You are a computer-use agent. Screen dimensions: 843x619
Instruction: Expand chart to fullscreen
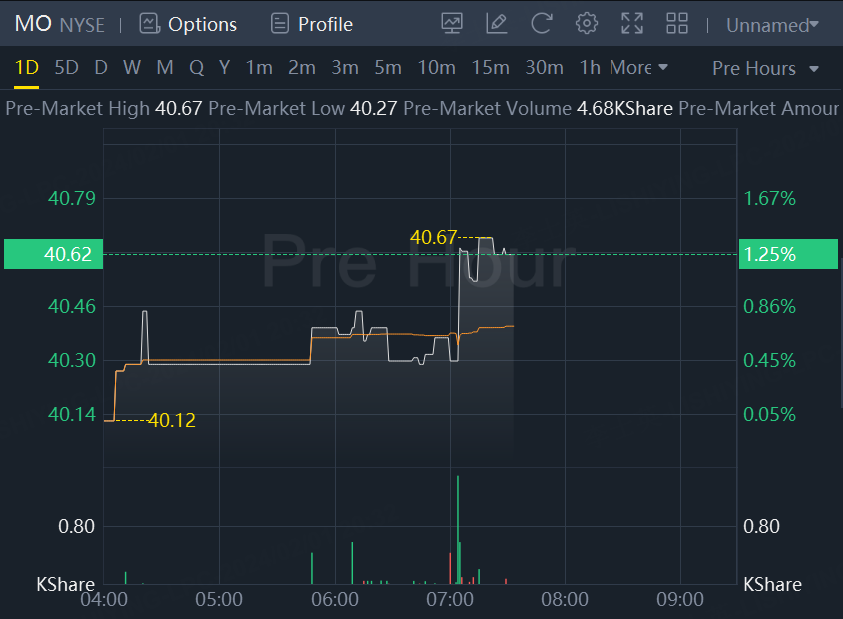632,24
